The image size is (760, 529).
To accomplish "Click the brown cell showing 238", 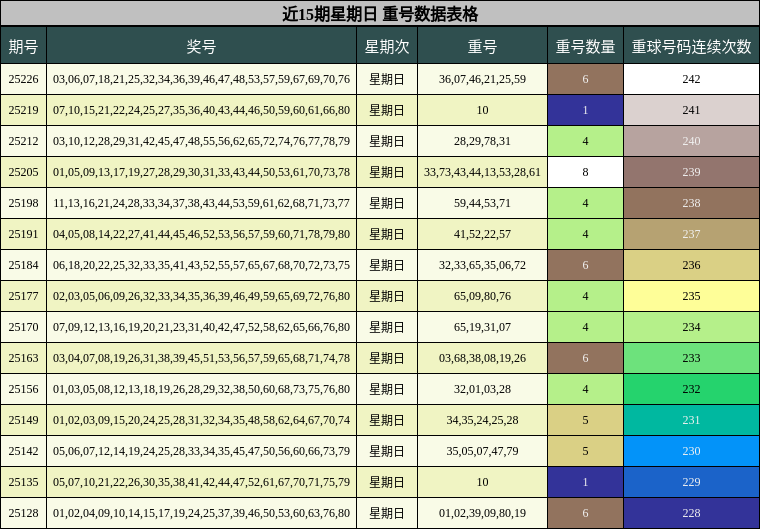I will 692,203.
